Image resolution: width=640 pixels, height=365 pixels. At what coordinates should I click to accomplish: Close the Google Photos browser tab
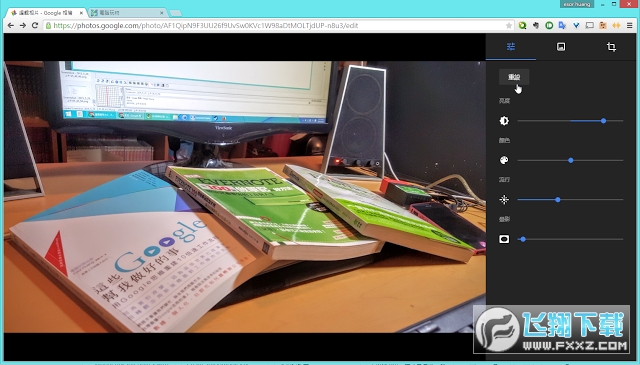coord(81,13)
